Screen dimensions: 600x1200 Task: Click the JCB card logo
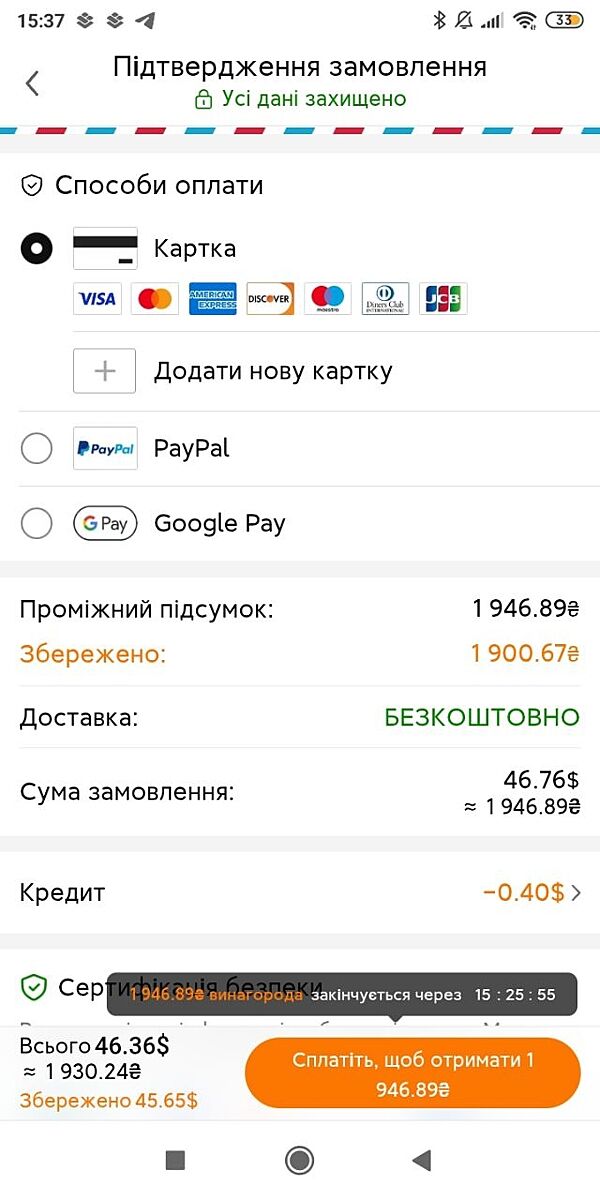click(x=443, y=298)
